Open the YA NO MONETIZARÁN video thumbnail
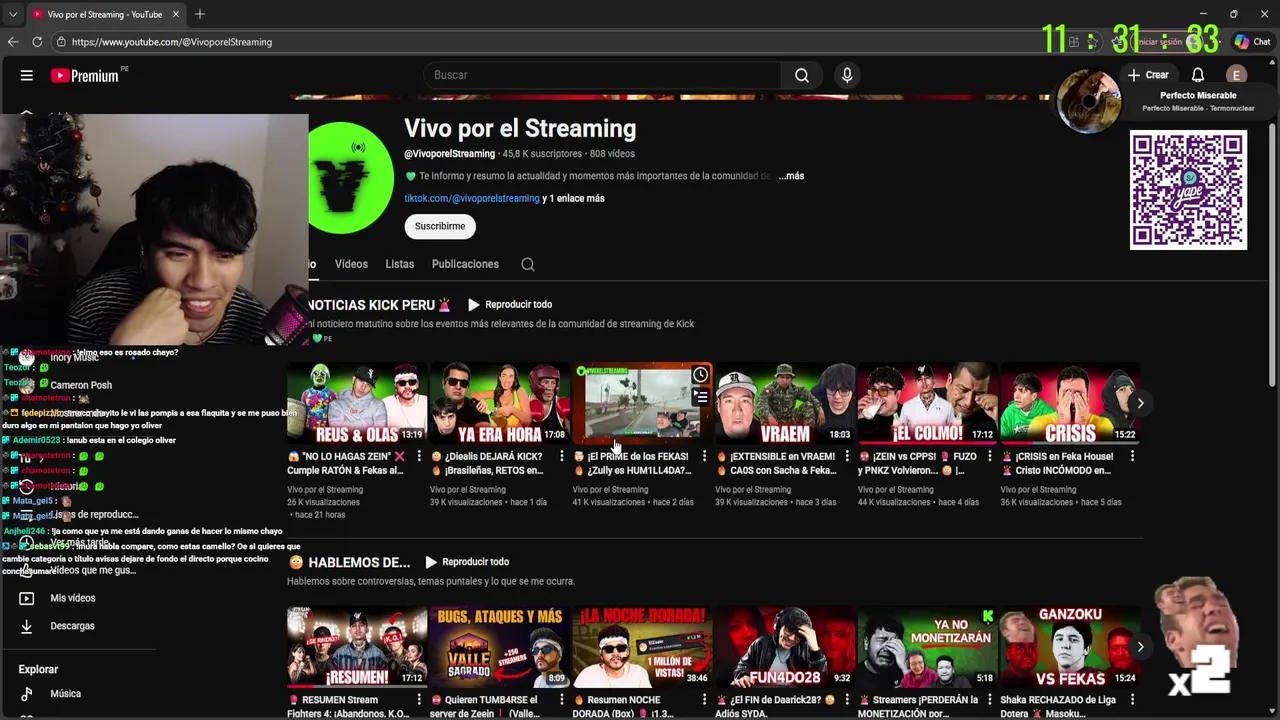This screenshot has height=720, width=1280. [927, 647]
